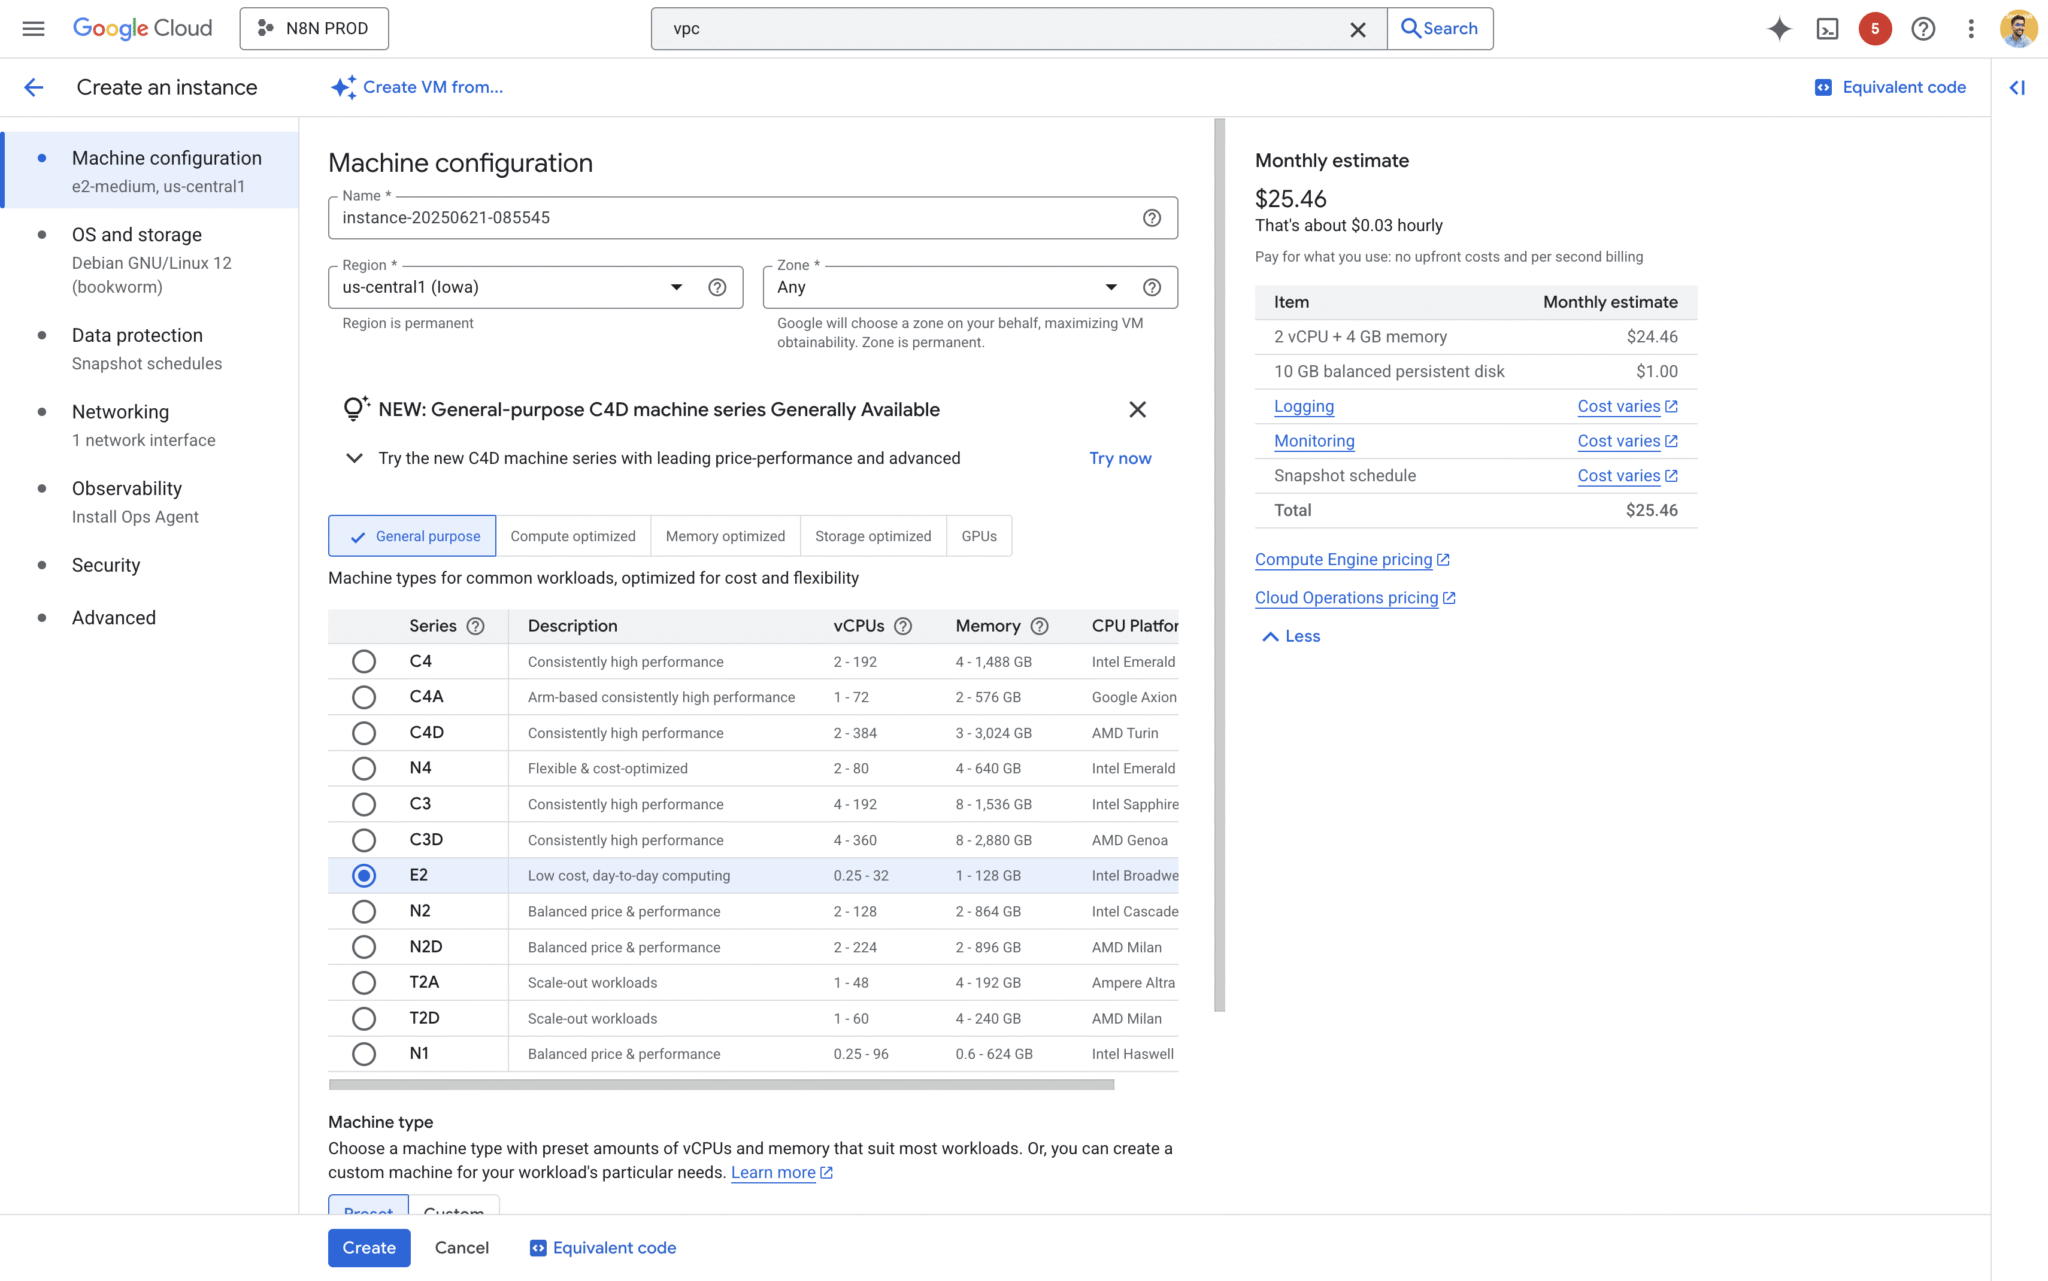The image size is (2048, 1281).
Task: Open the Gemini assistant
Action: [x=1779, y=29]
